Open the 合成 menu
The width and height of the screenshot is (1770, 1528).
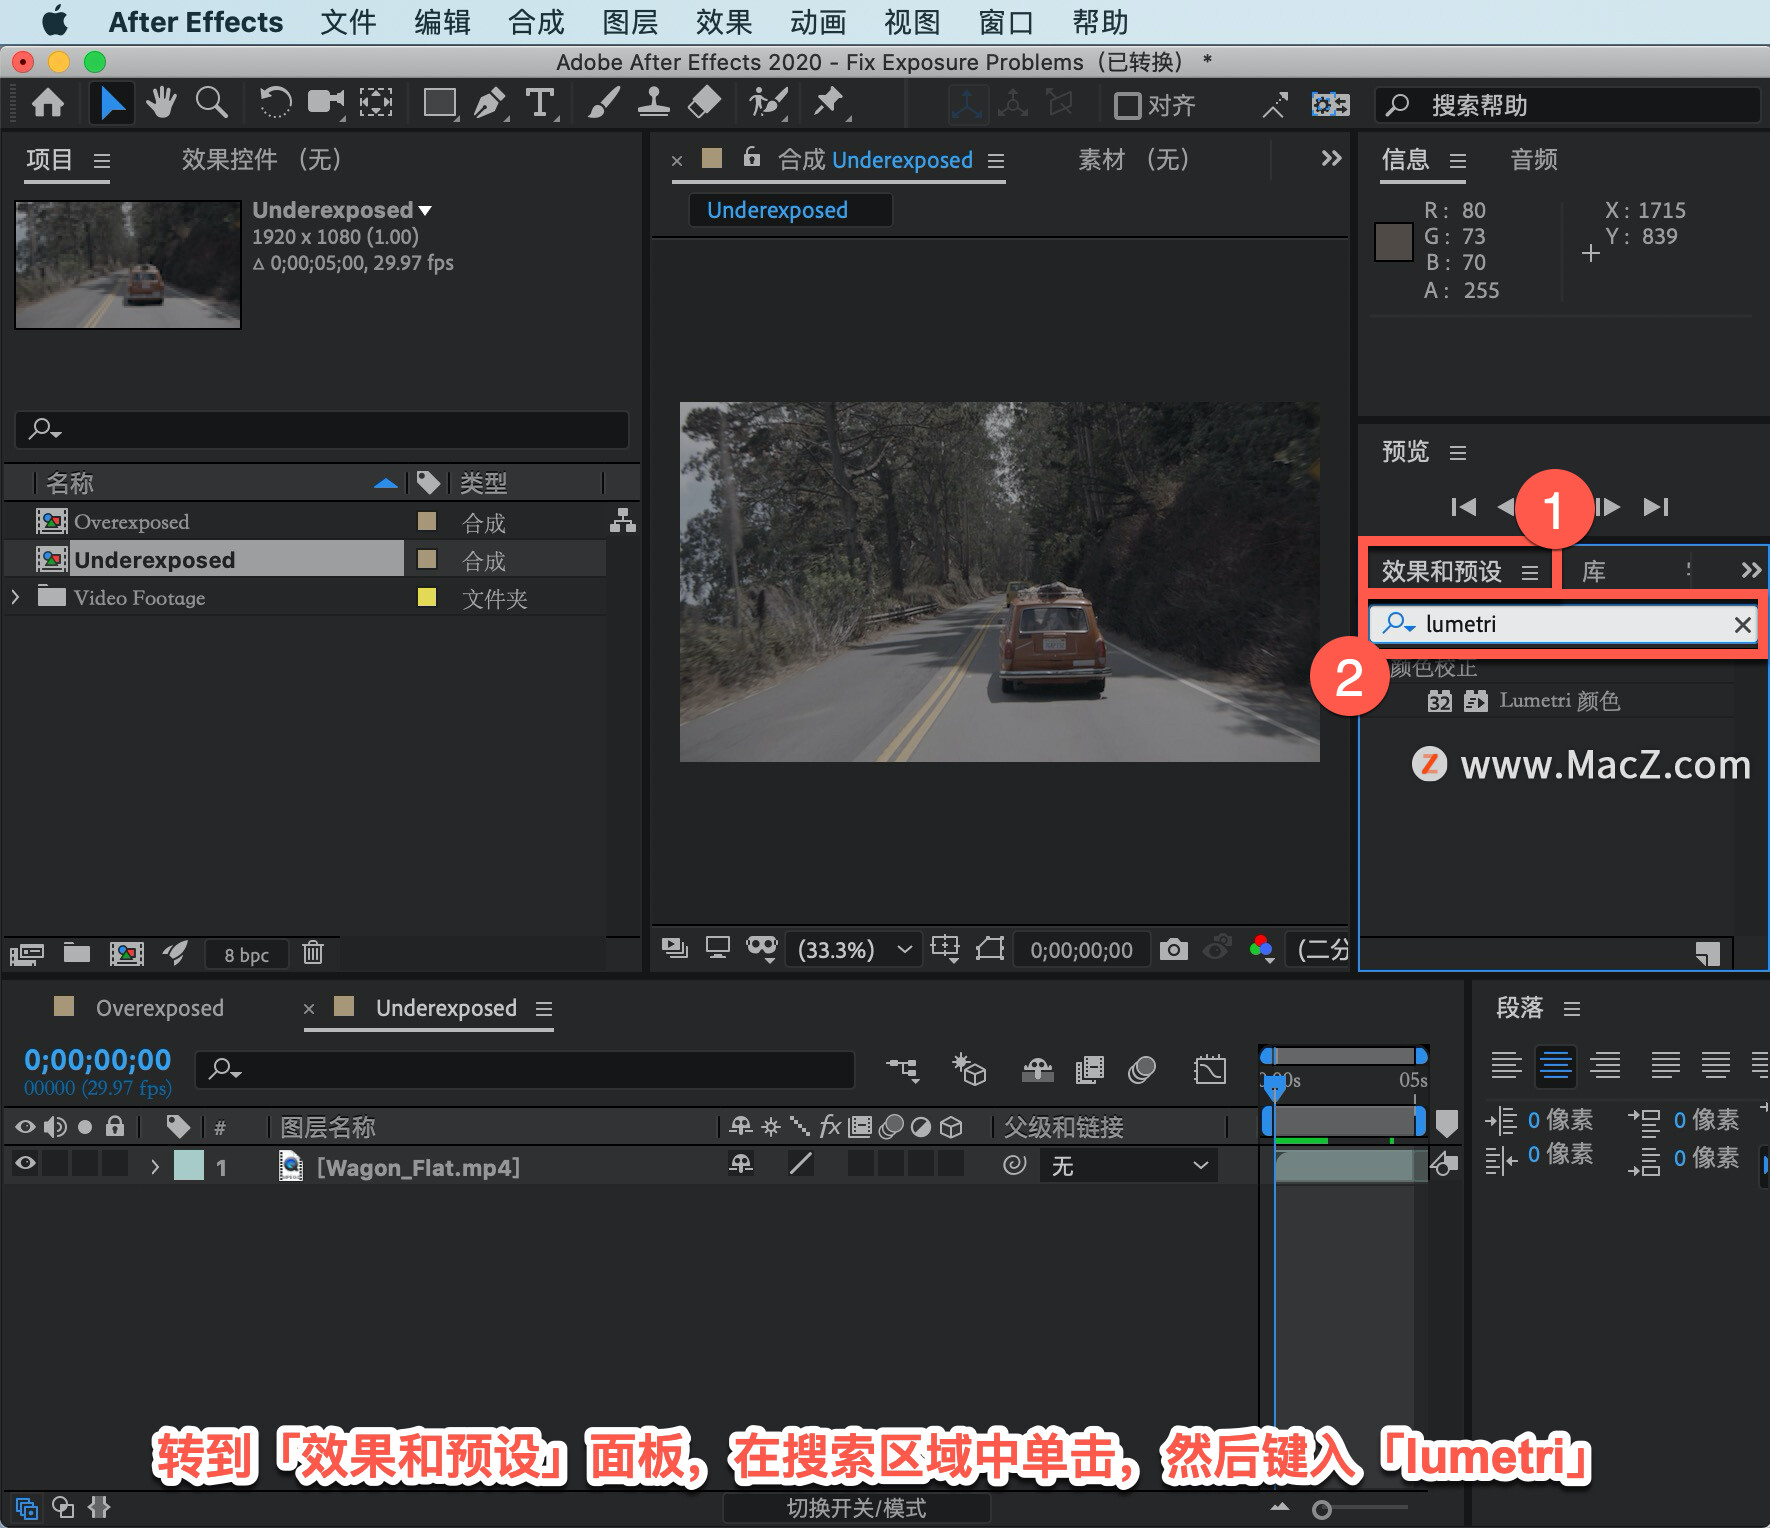tap(536, 22)
